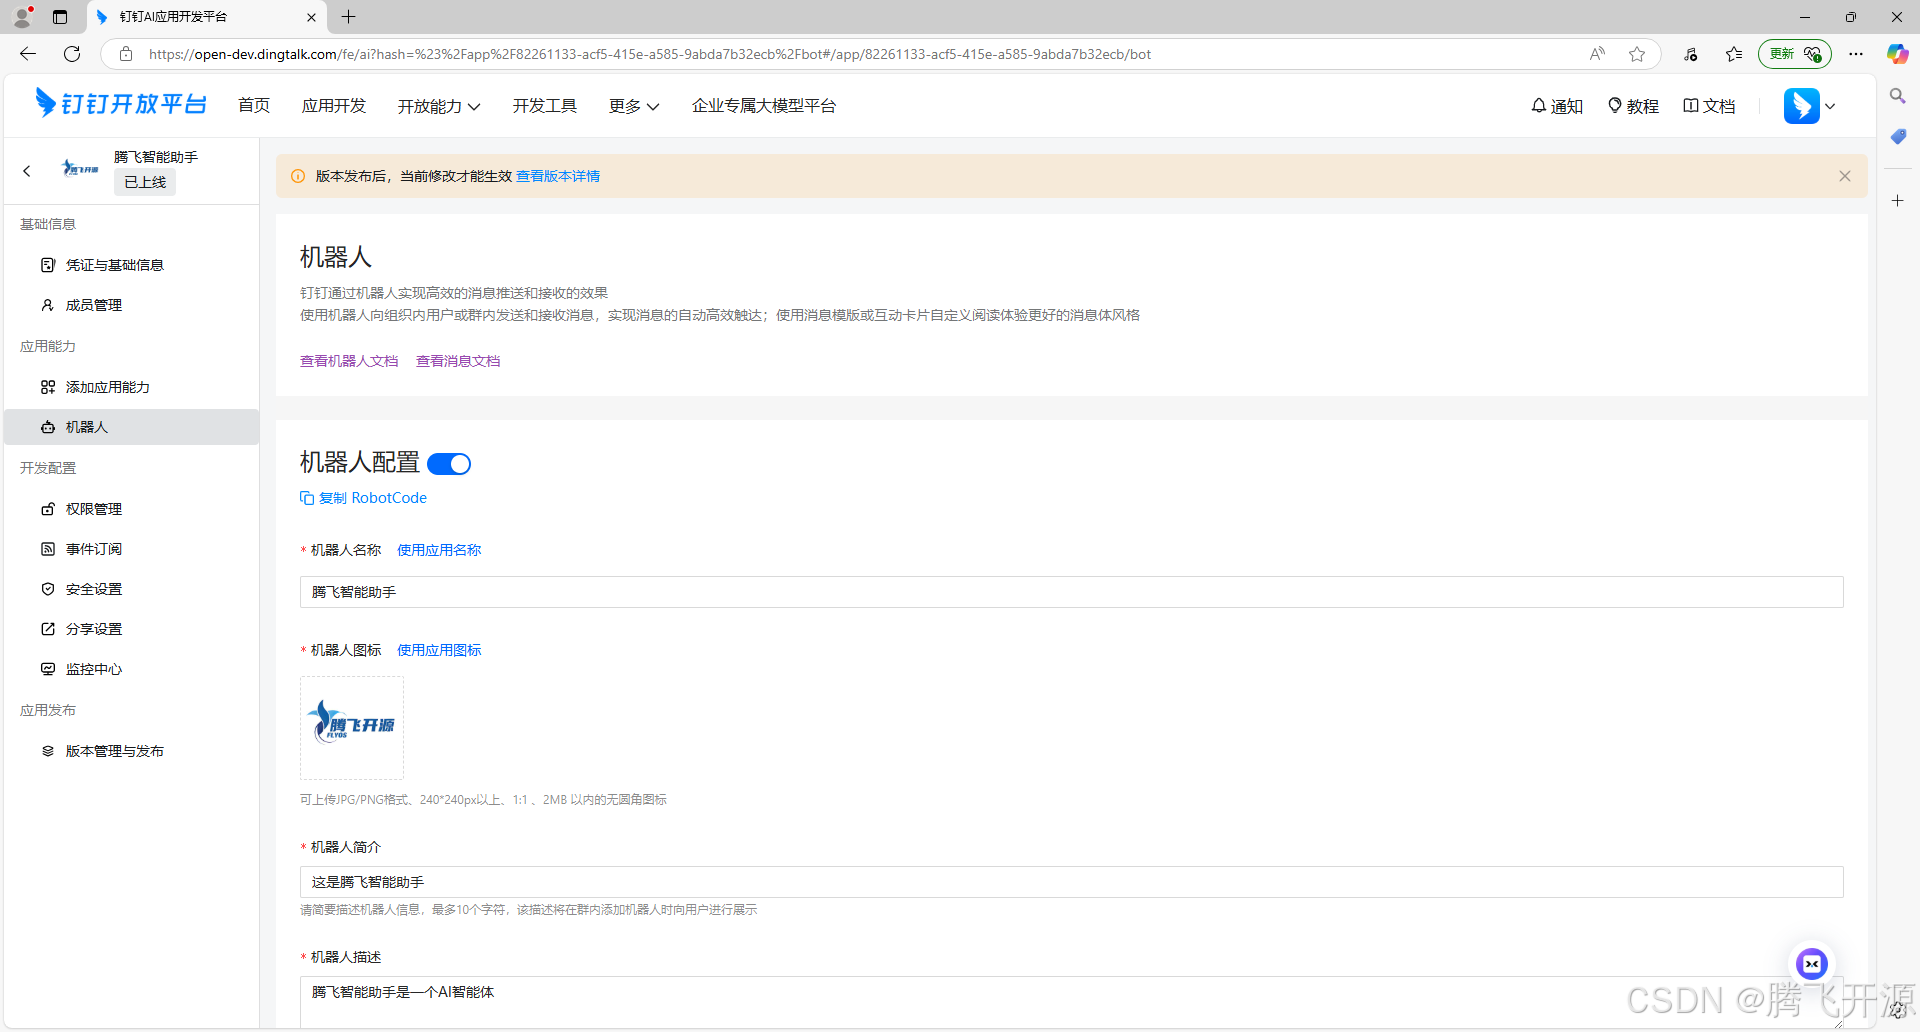1920x1032 pixels.
Task: Select the 钉钉AI应用开发平台 browser tab
Action: point(207,17)
